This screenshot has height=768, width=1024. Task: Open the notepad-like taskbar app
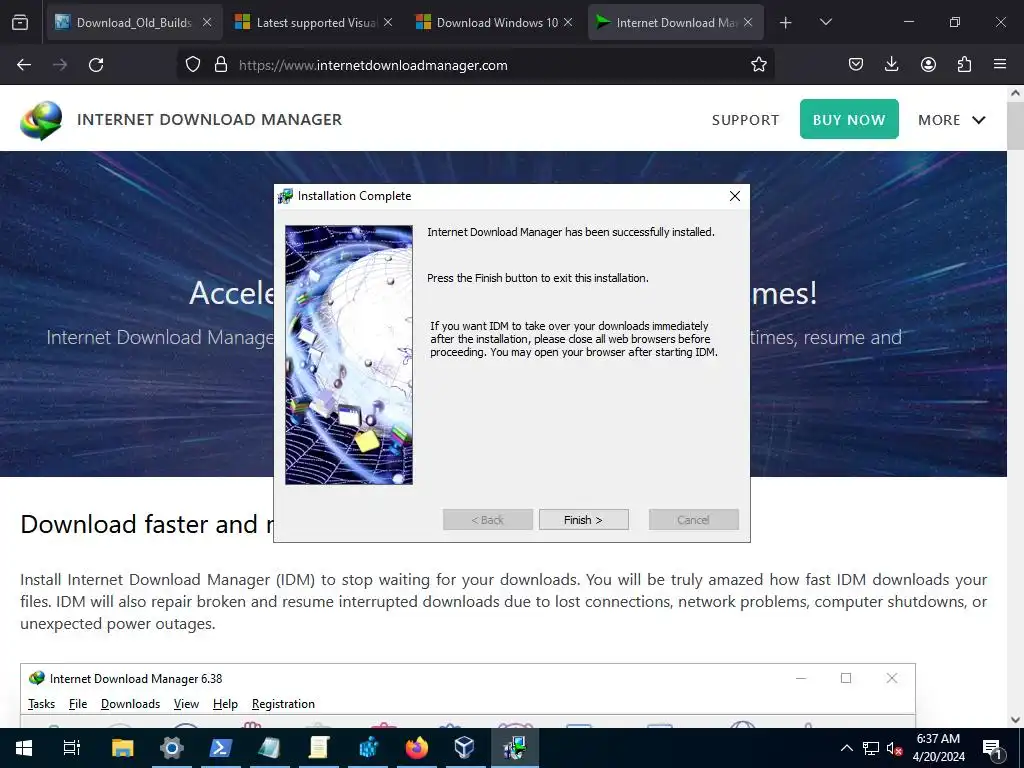click(x=269, y=748)
